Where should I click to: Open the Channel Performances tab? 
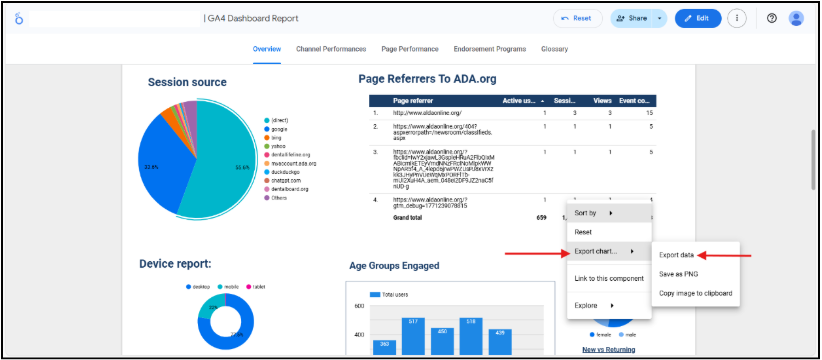click(331, 49)
